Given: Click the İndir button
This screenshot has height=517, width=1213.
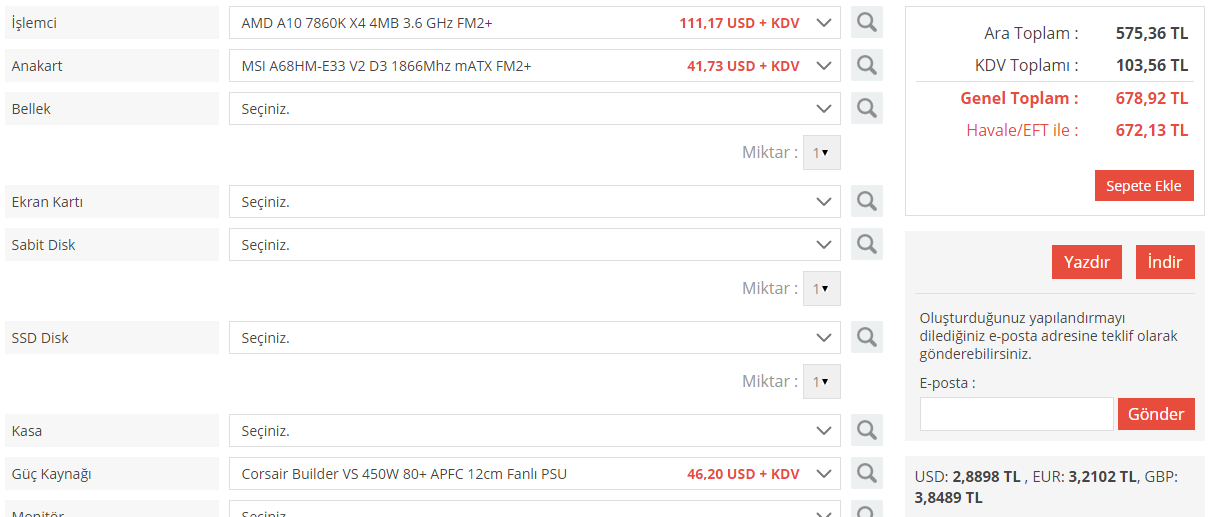Looking at the screenshot, I should (1165, 262).
